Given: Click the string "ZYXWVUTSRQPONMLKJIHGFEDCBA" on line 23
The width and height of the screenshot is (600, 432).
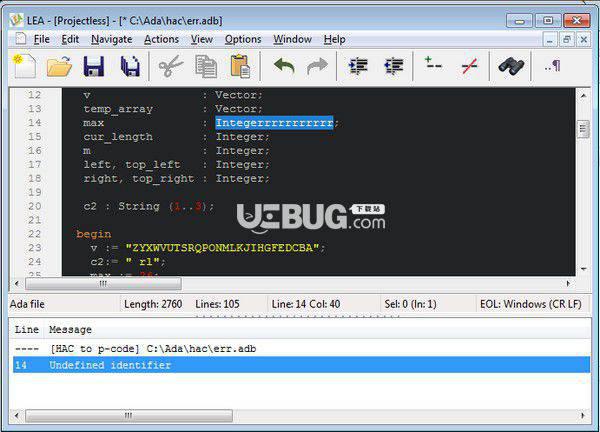Looking at the screenshot, I should click(x=222, y=248).
